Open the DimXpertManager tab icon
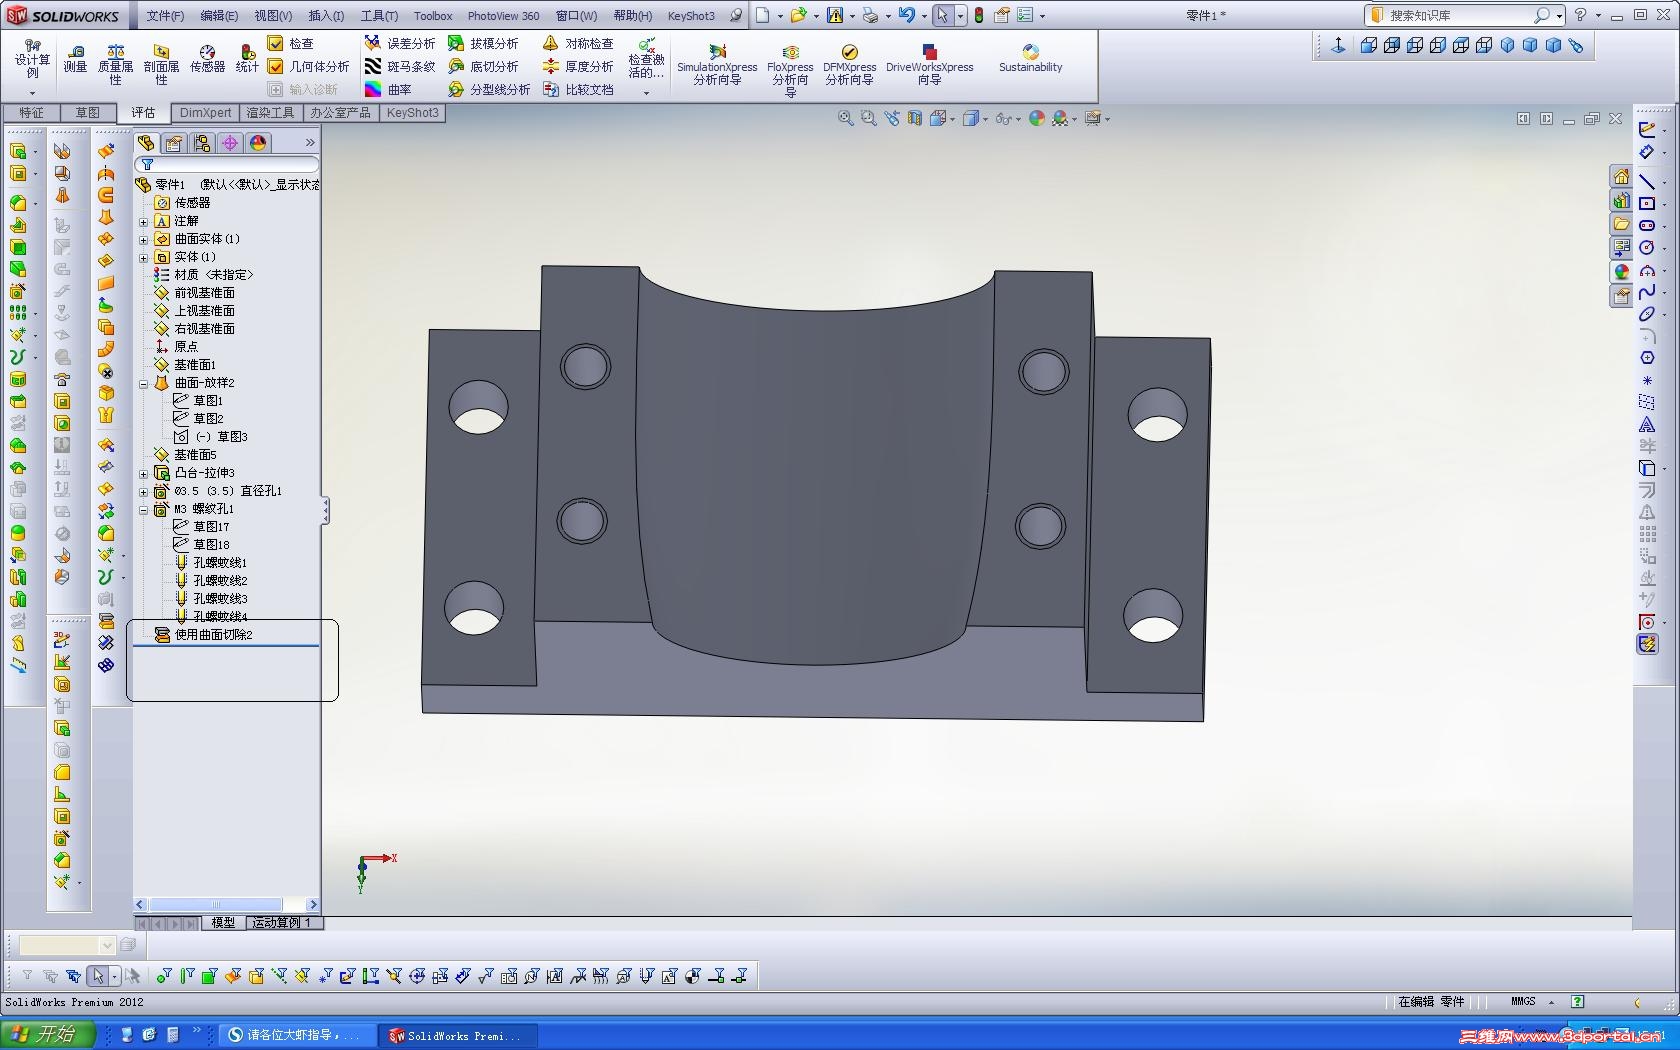Screen dimensions: 1680x1050 tap(230, 143)
